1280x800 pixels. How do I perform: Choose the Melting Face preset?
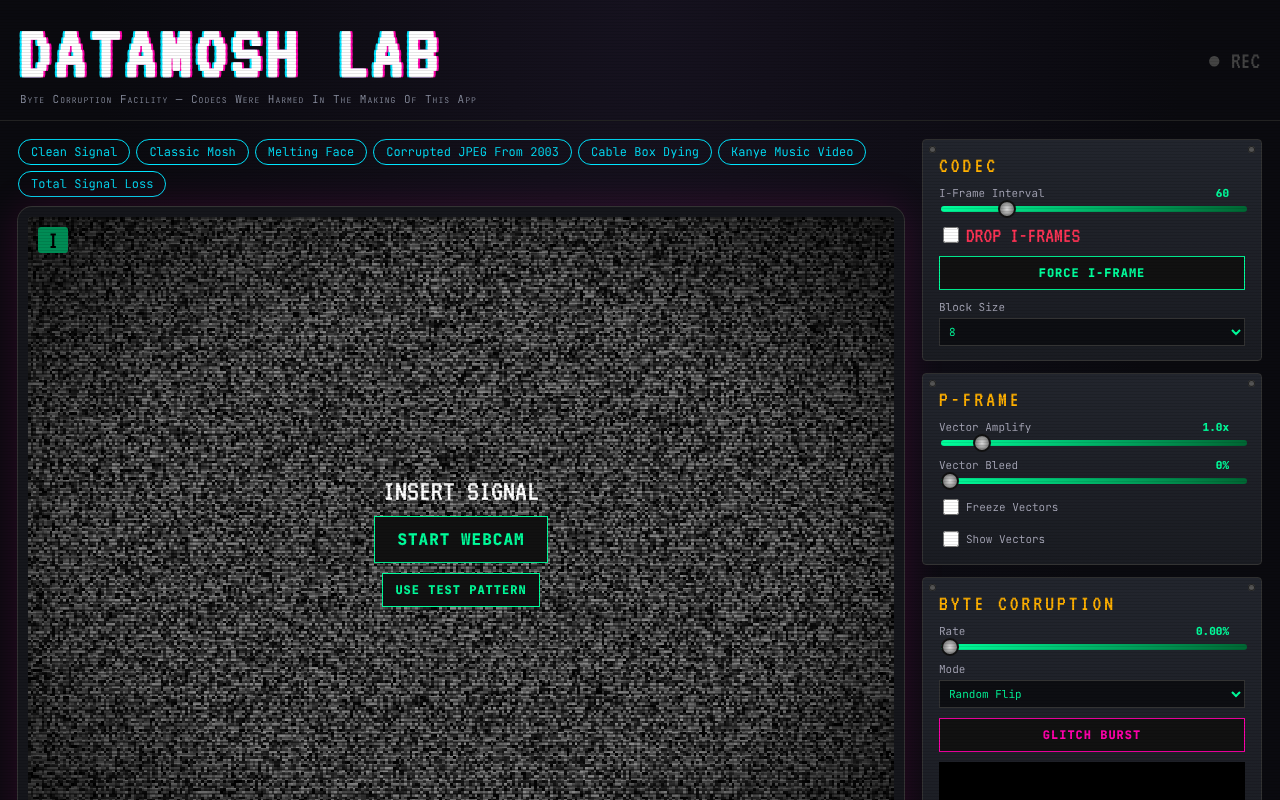click(x=311, y=152)
